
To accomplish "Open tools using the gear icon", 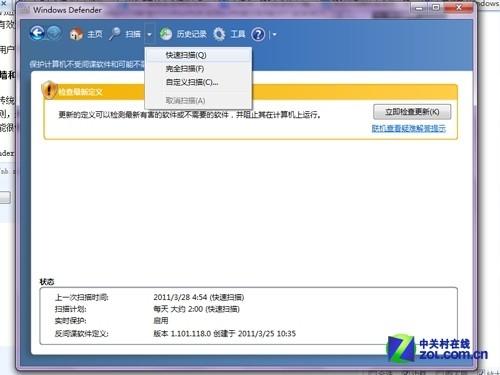I will [x=219, y=34].
